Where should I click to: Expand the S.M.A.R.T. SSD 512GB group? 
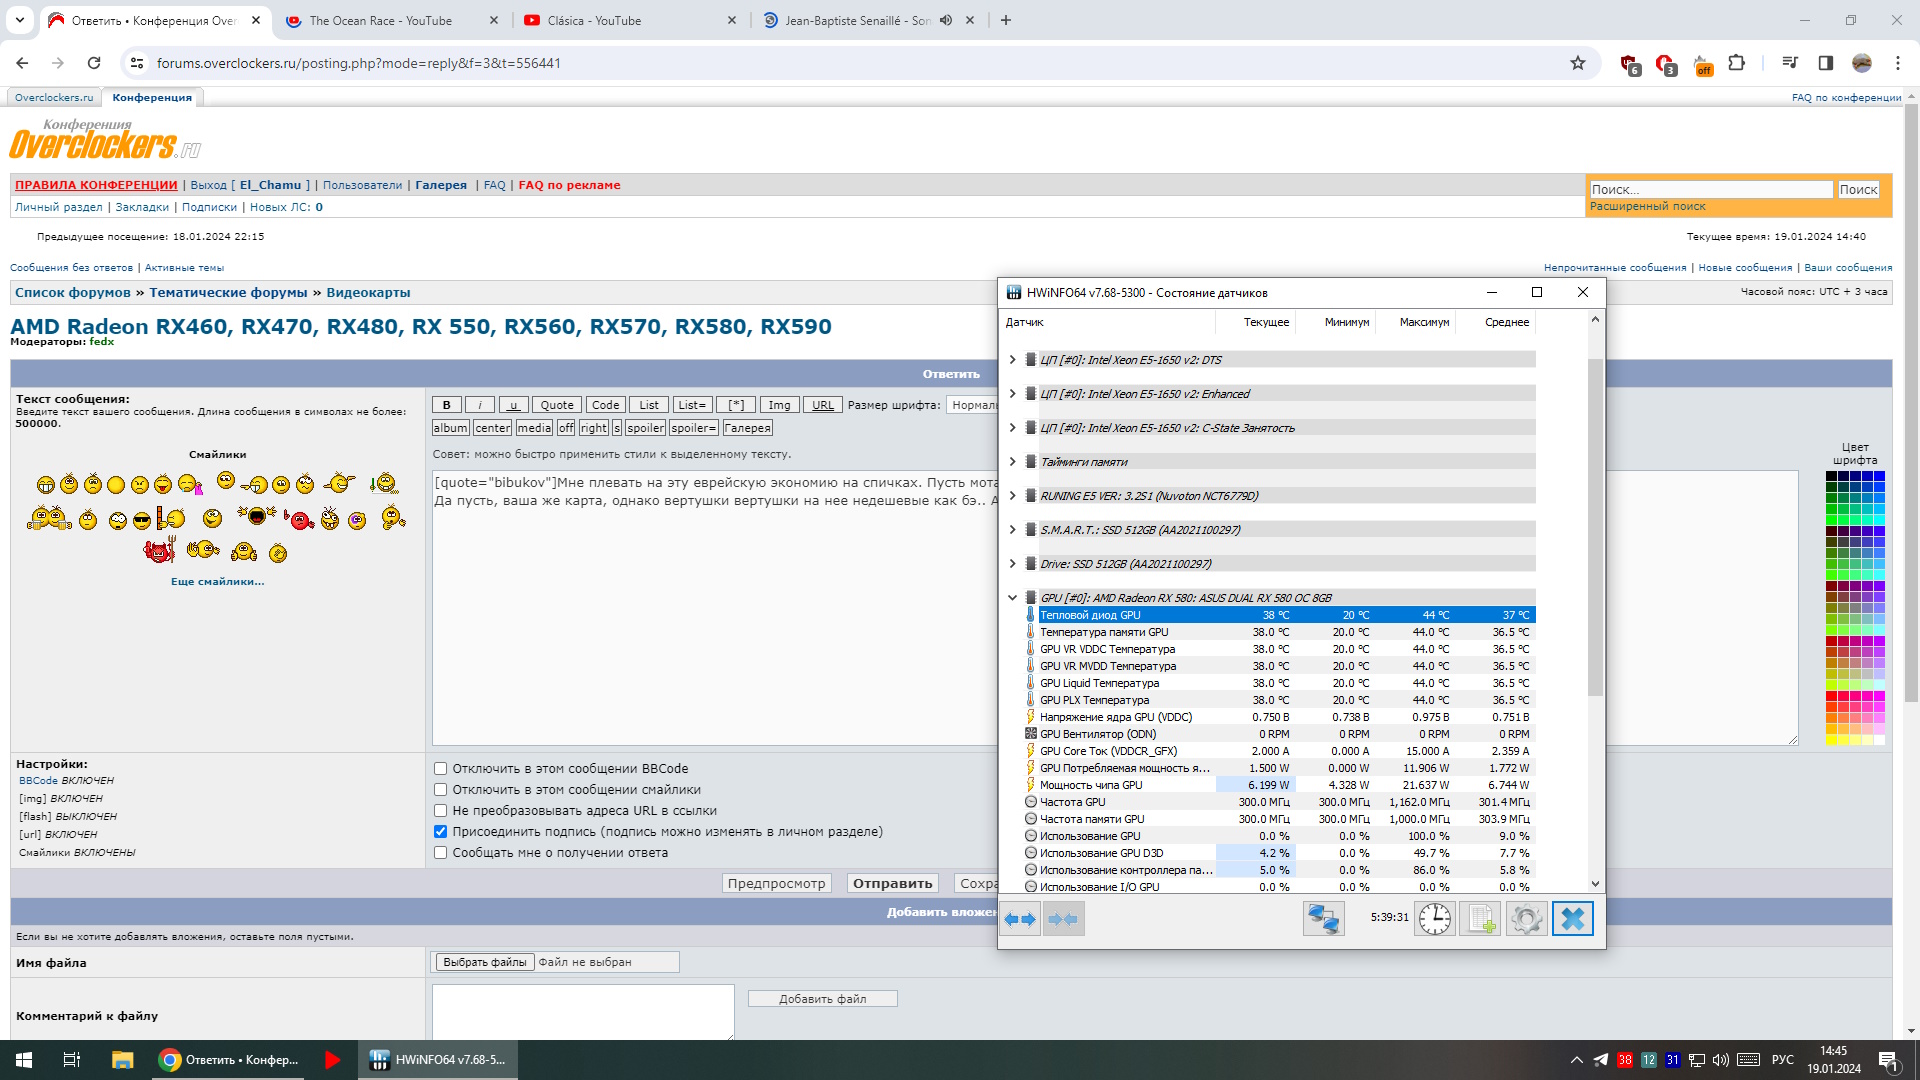click(x=1012, y=530)
